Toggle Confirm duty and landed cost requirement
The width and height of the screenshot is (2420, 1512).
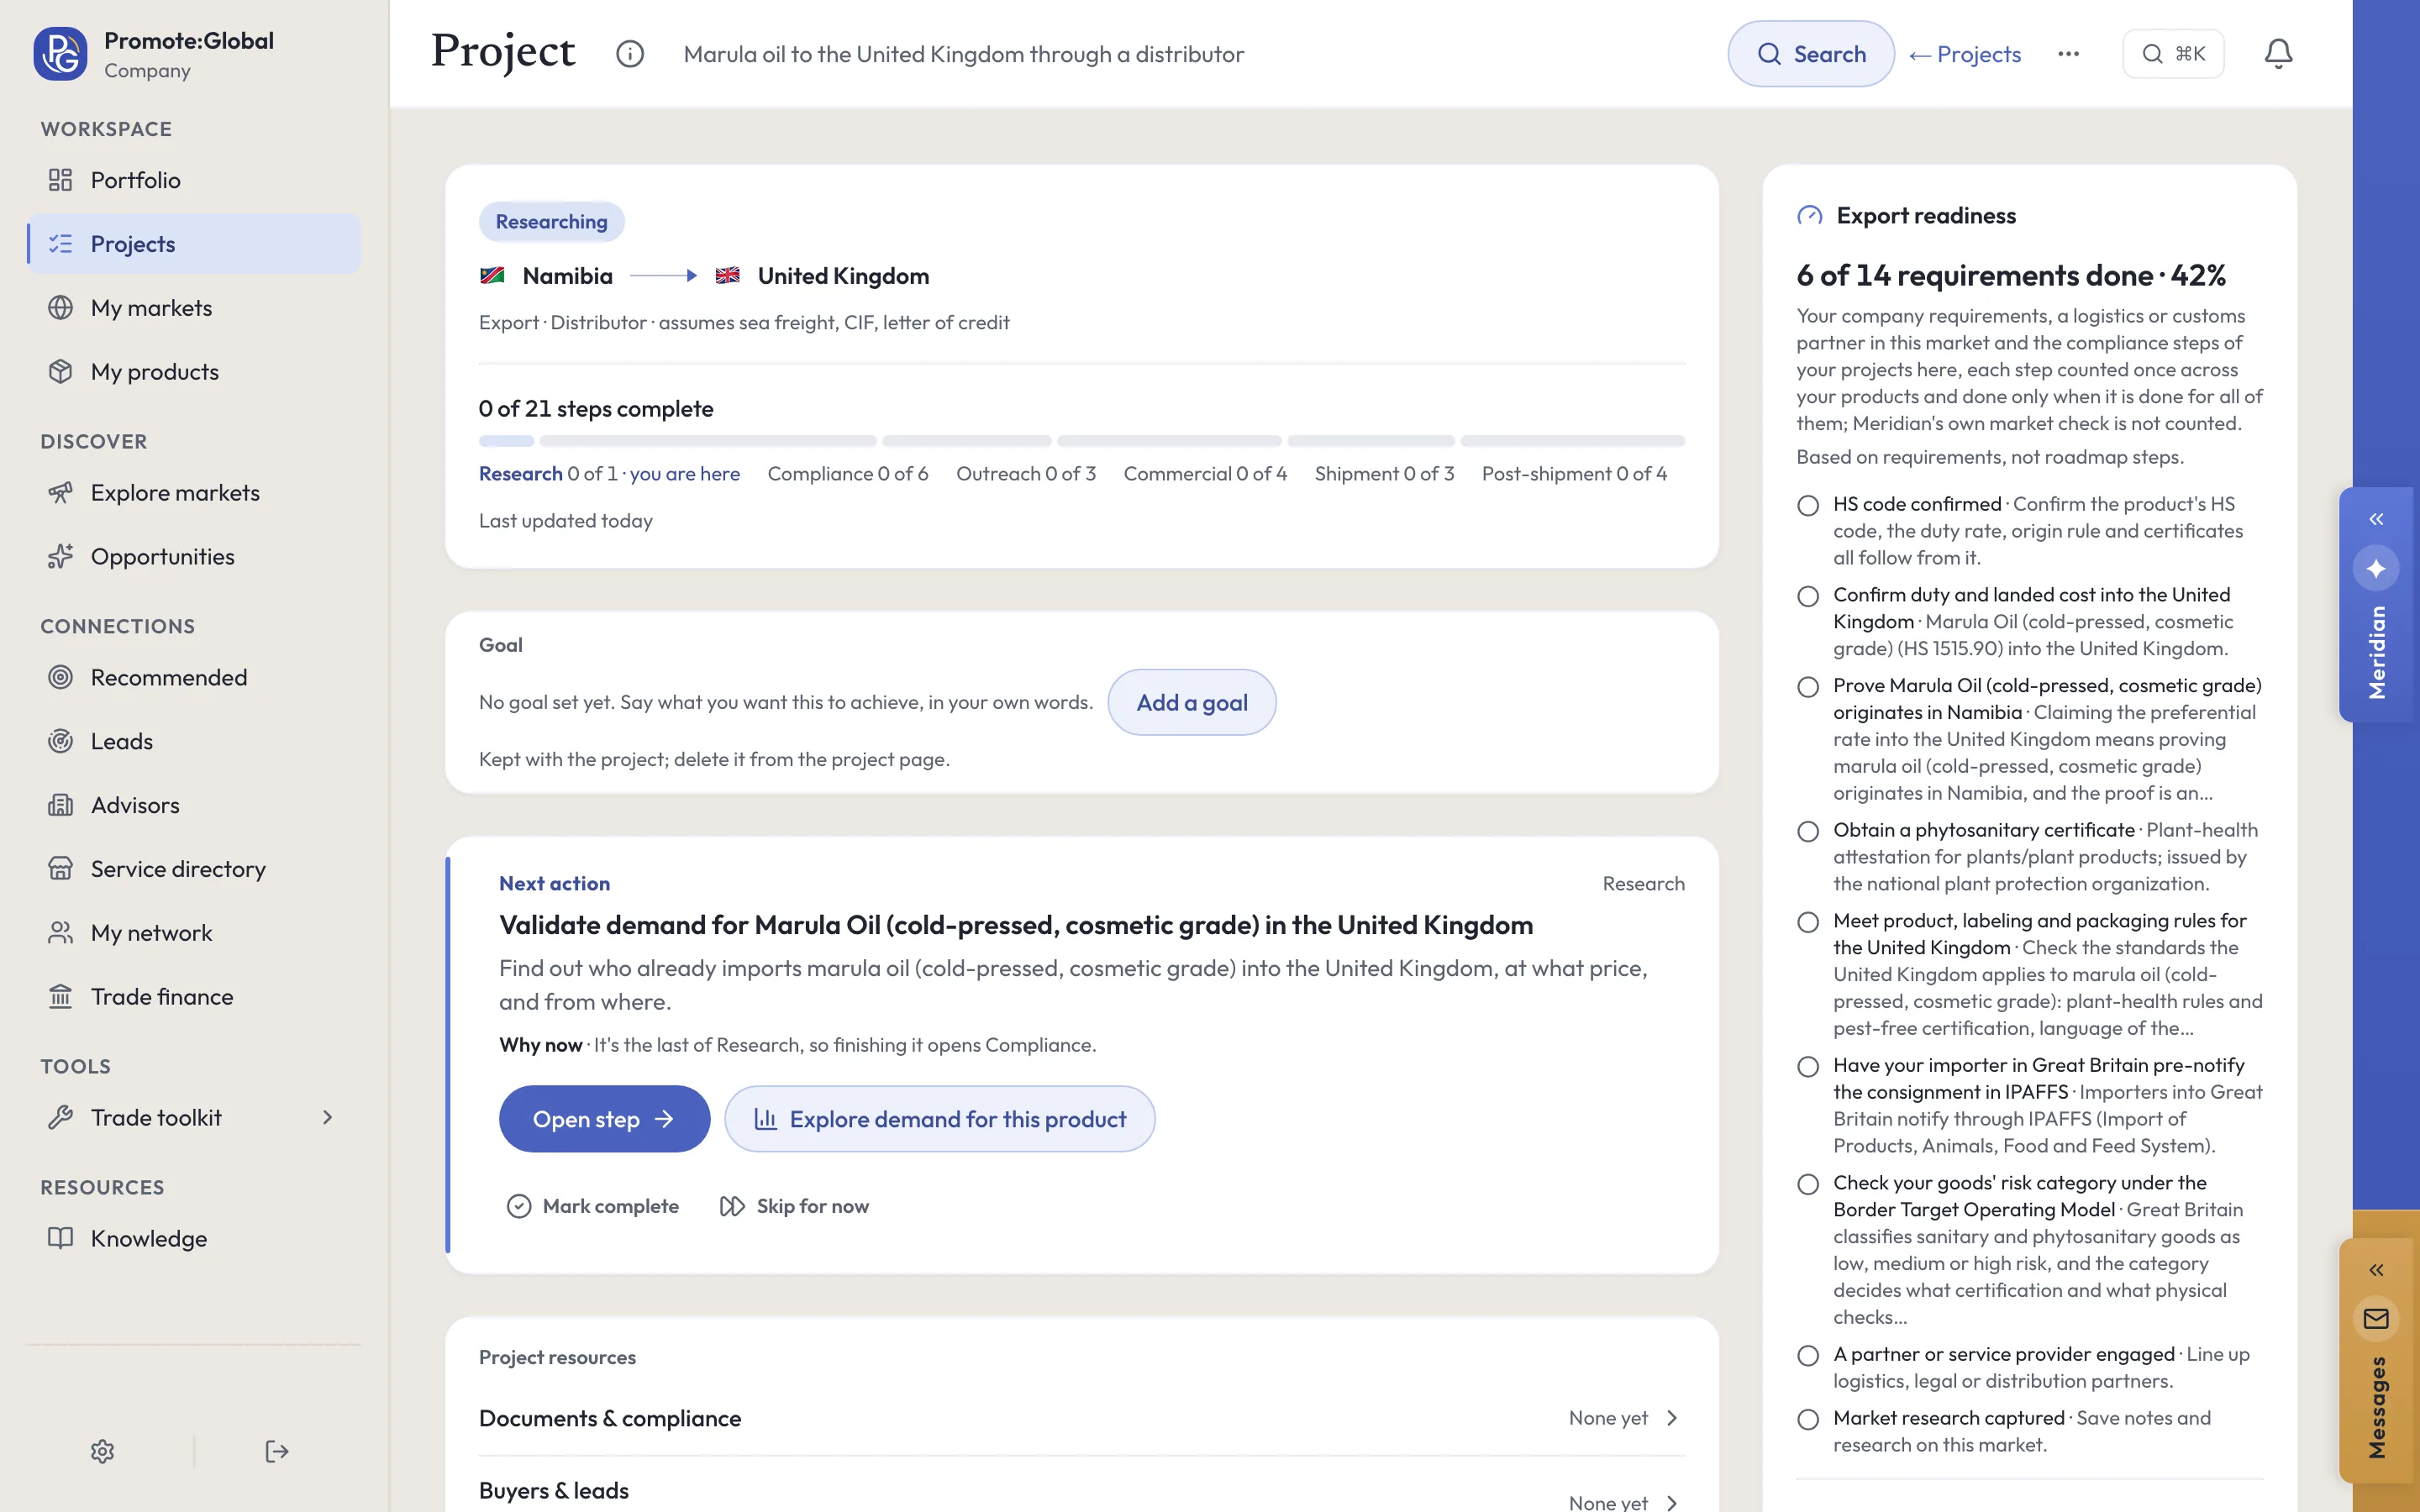[x=1807, y=596]
